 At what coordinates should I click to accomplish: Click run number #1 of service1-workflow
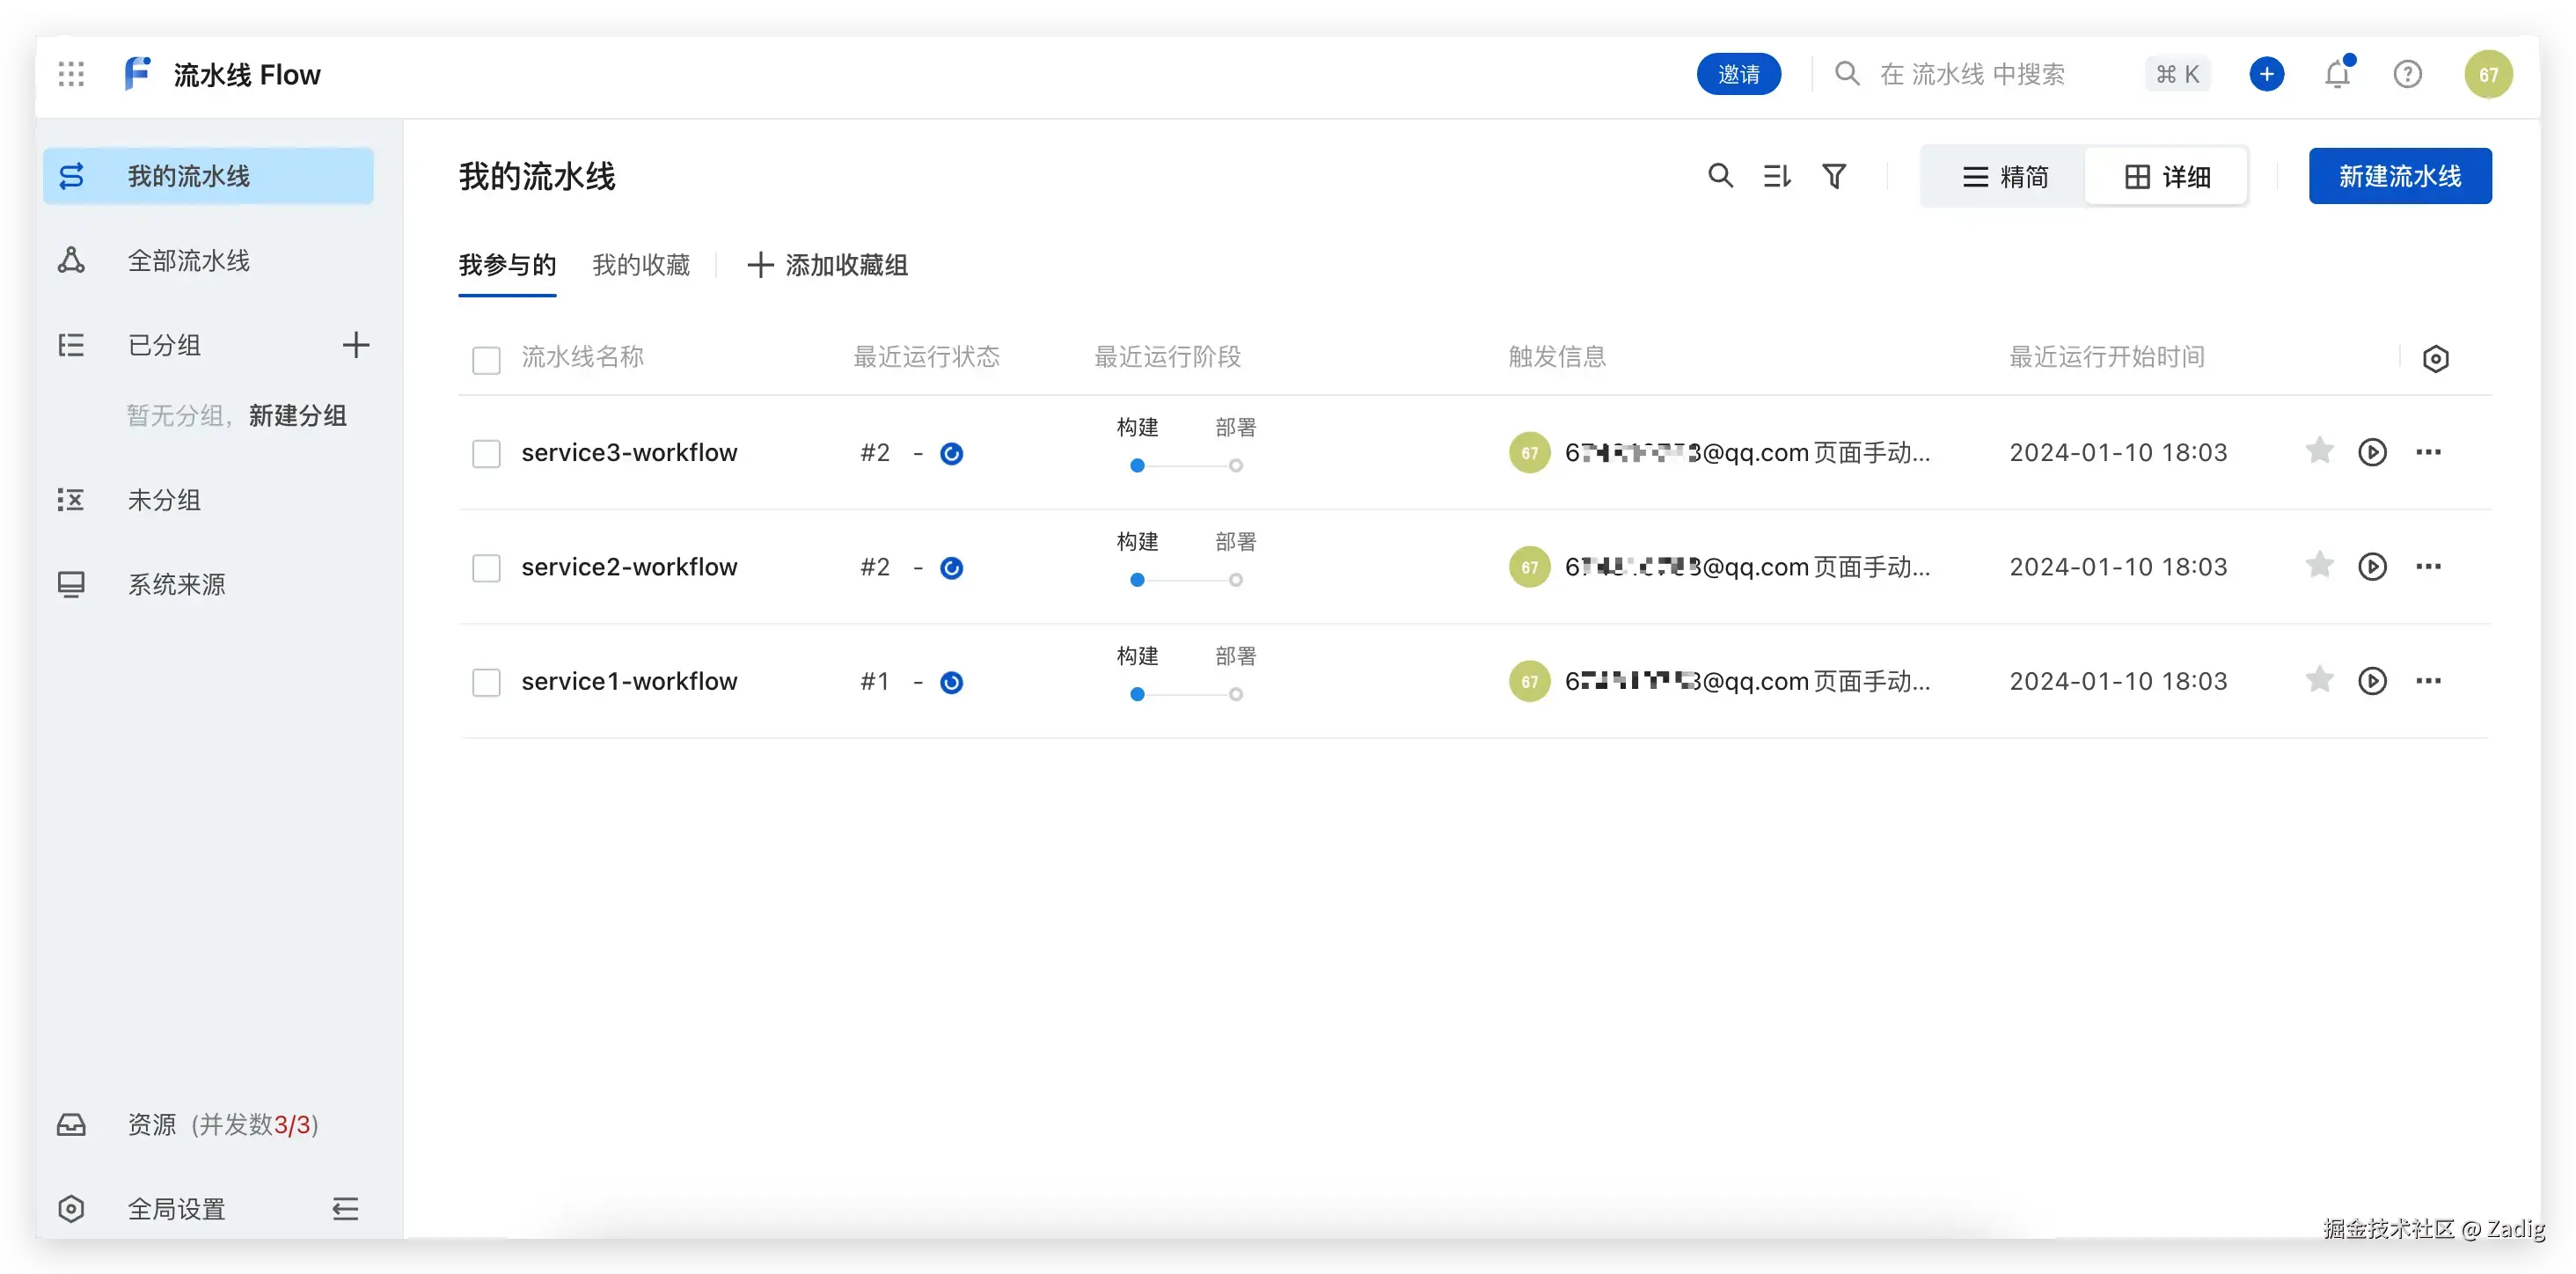coord(875,681)
